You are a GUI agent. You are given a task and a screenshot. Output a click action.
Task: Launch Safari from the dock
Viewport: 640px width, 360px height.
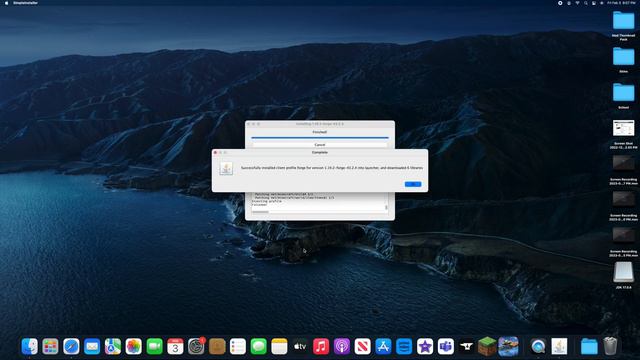tap(71, 347)
